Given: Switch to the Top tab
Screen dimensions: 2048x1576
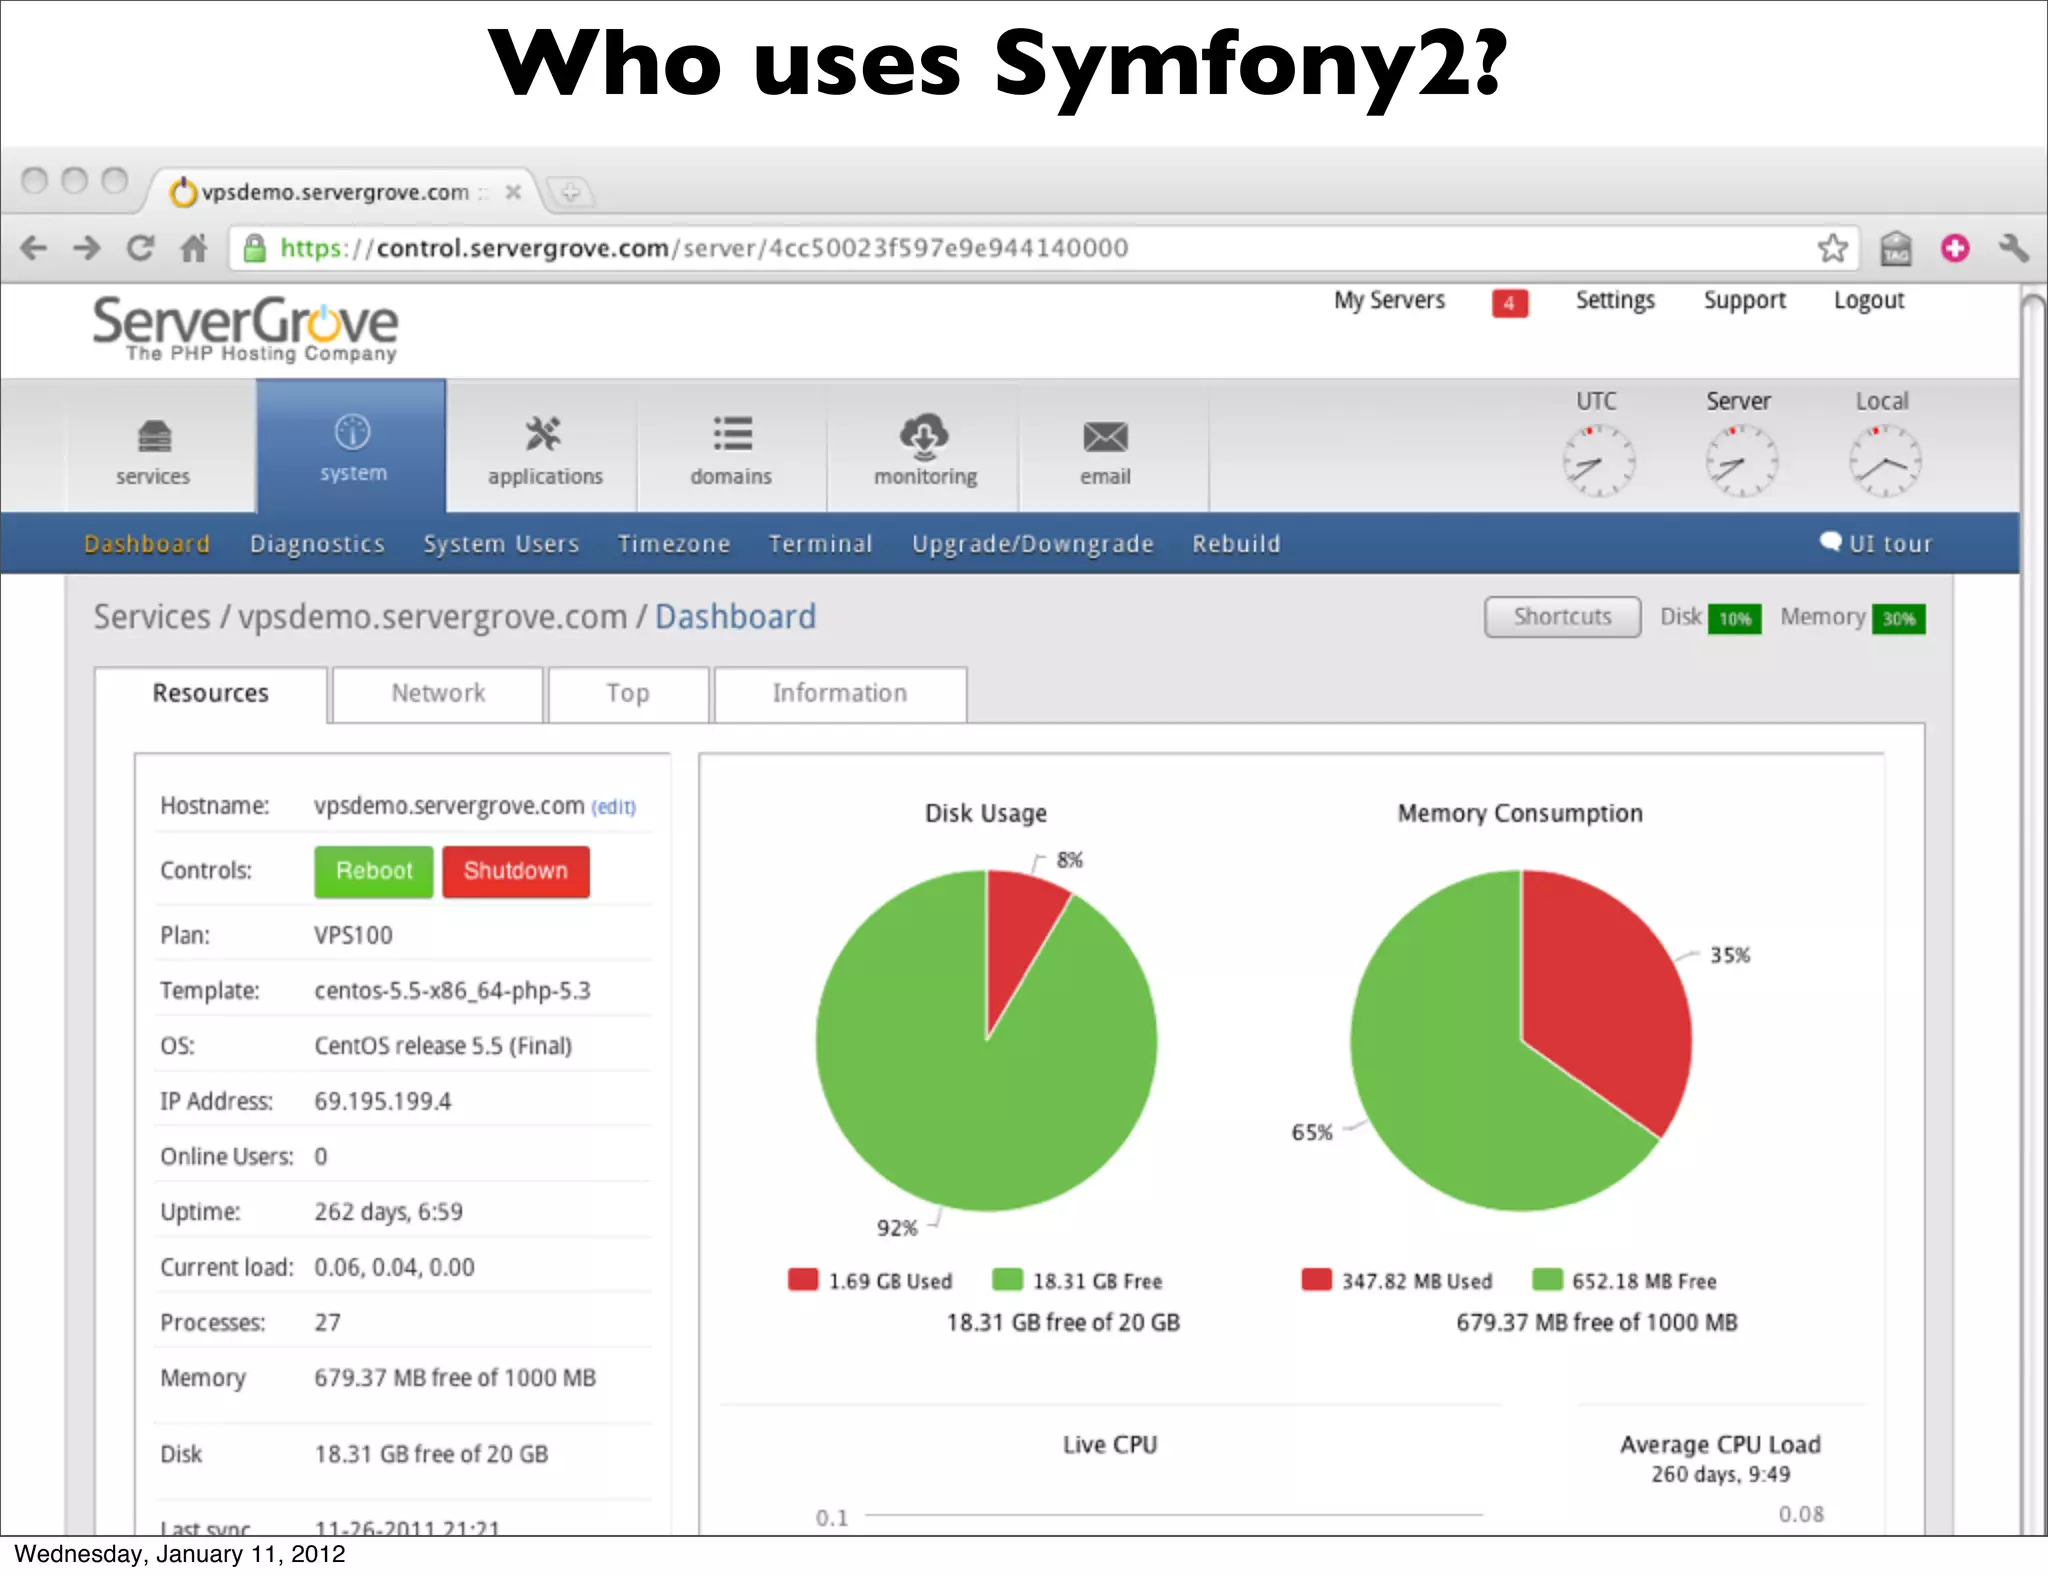Looking at the screenshot, I should click(628, 693).
